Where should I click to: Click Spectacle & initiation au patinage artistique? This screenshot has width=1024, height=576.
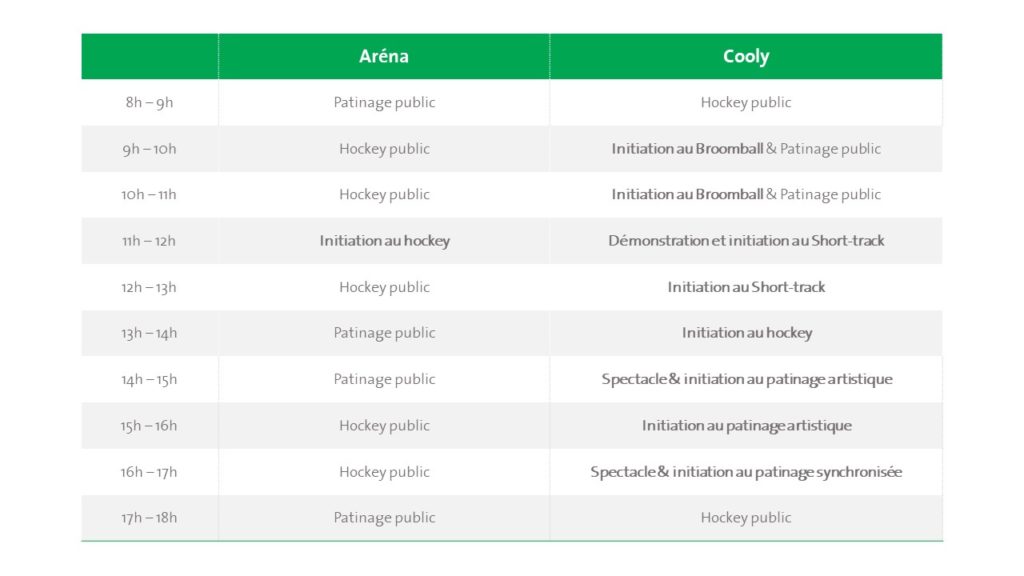[746, 379]
